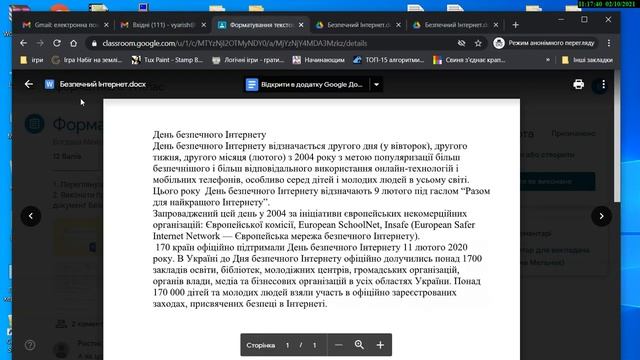This screenshot has width=640, height=360.
Task: Open Tux Paint - Stamp bookmark
Action: pos(167,60)
